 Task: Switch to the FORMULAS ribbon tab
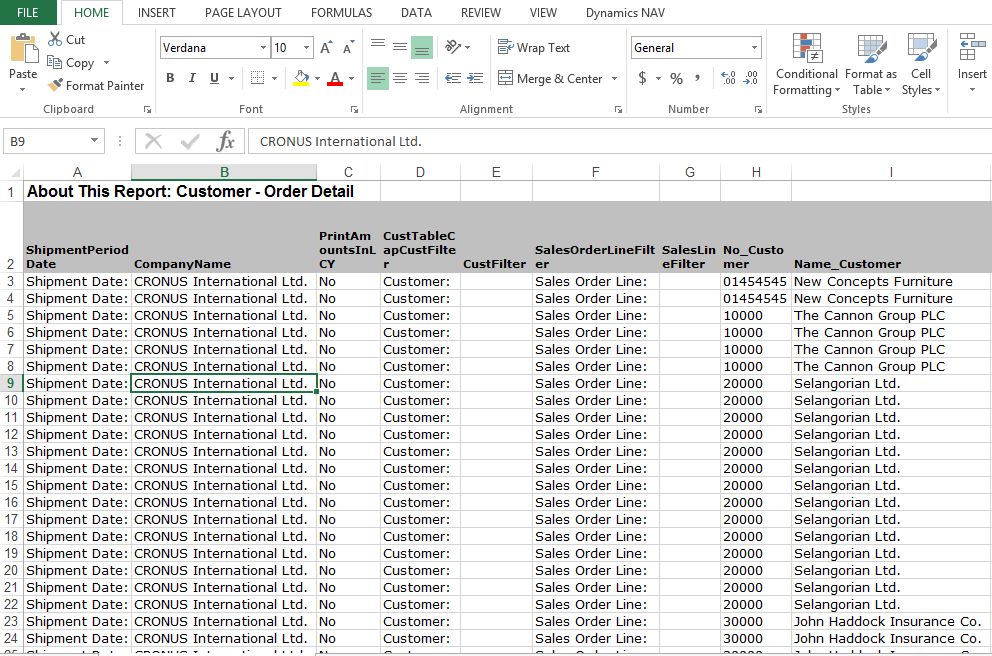(x=341, y=13)
